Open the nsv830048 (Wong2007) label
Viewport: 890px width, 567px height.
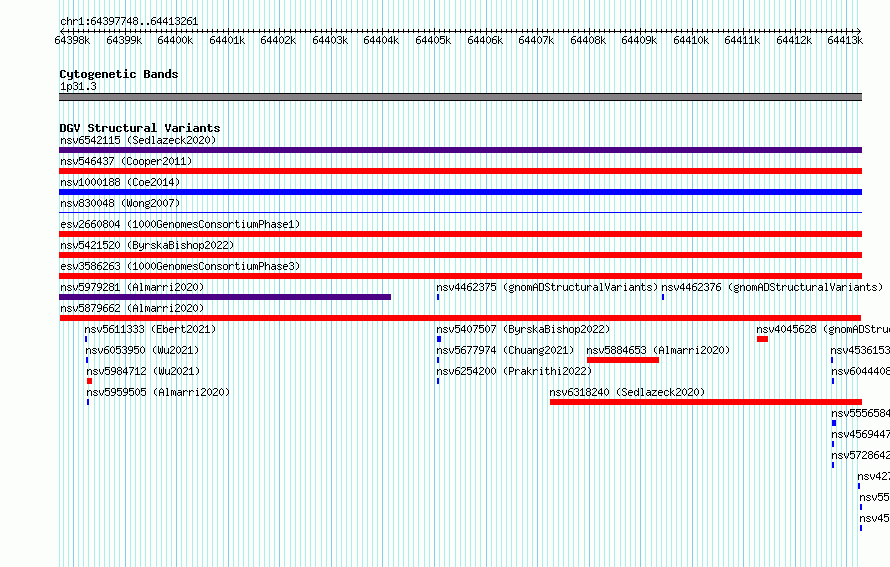[120, 203]
